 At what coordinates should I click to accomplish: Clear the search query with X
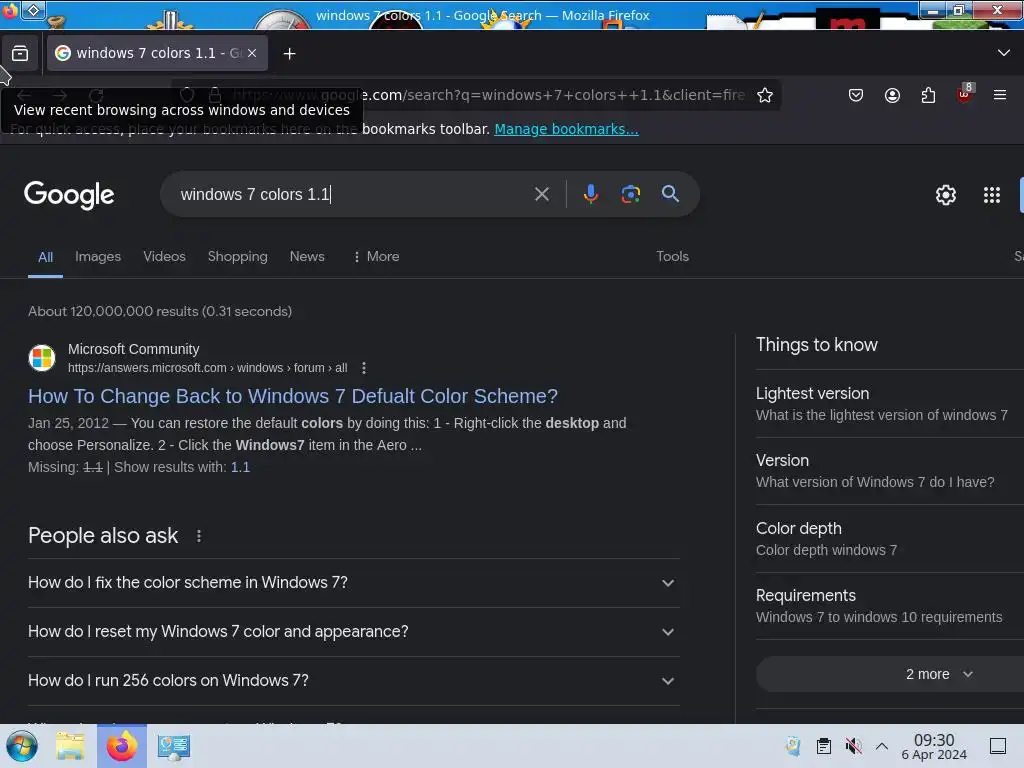(x=541, y=195)
